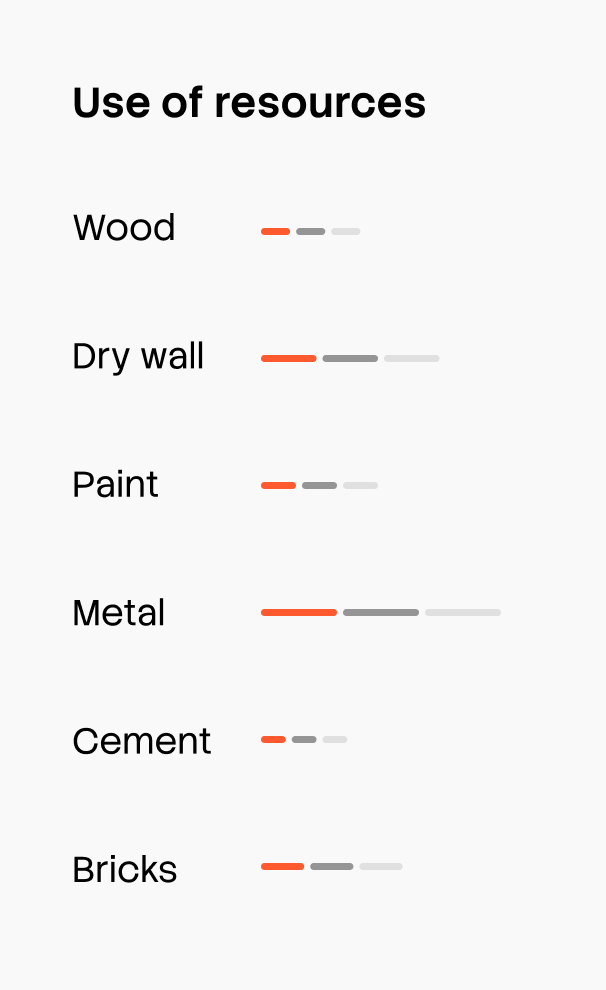Click the orange segment of Paint bar
The width and height of the screenshot is (606, 990).
[278, 485]
